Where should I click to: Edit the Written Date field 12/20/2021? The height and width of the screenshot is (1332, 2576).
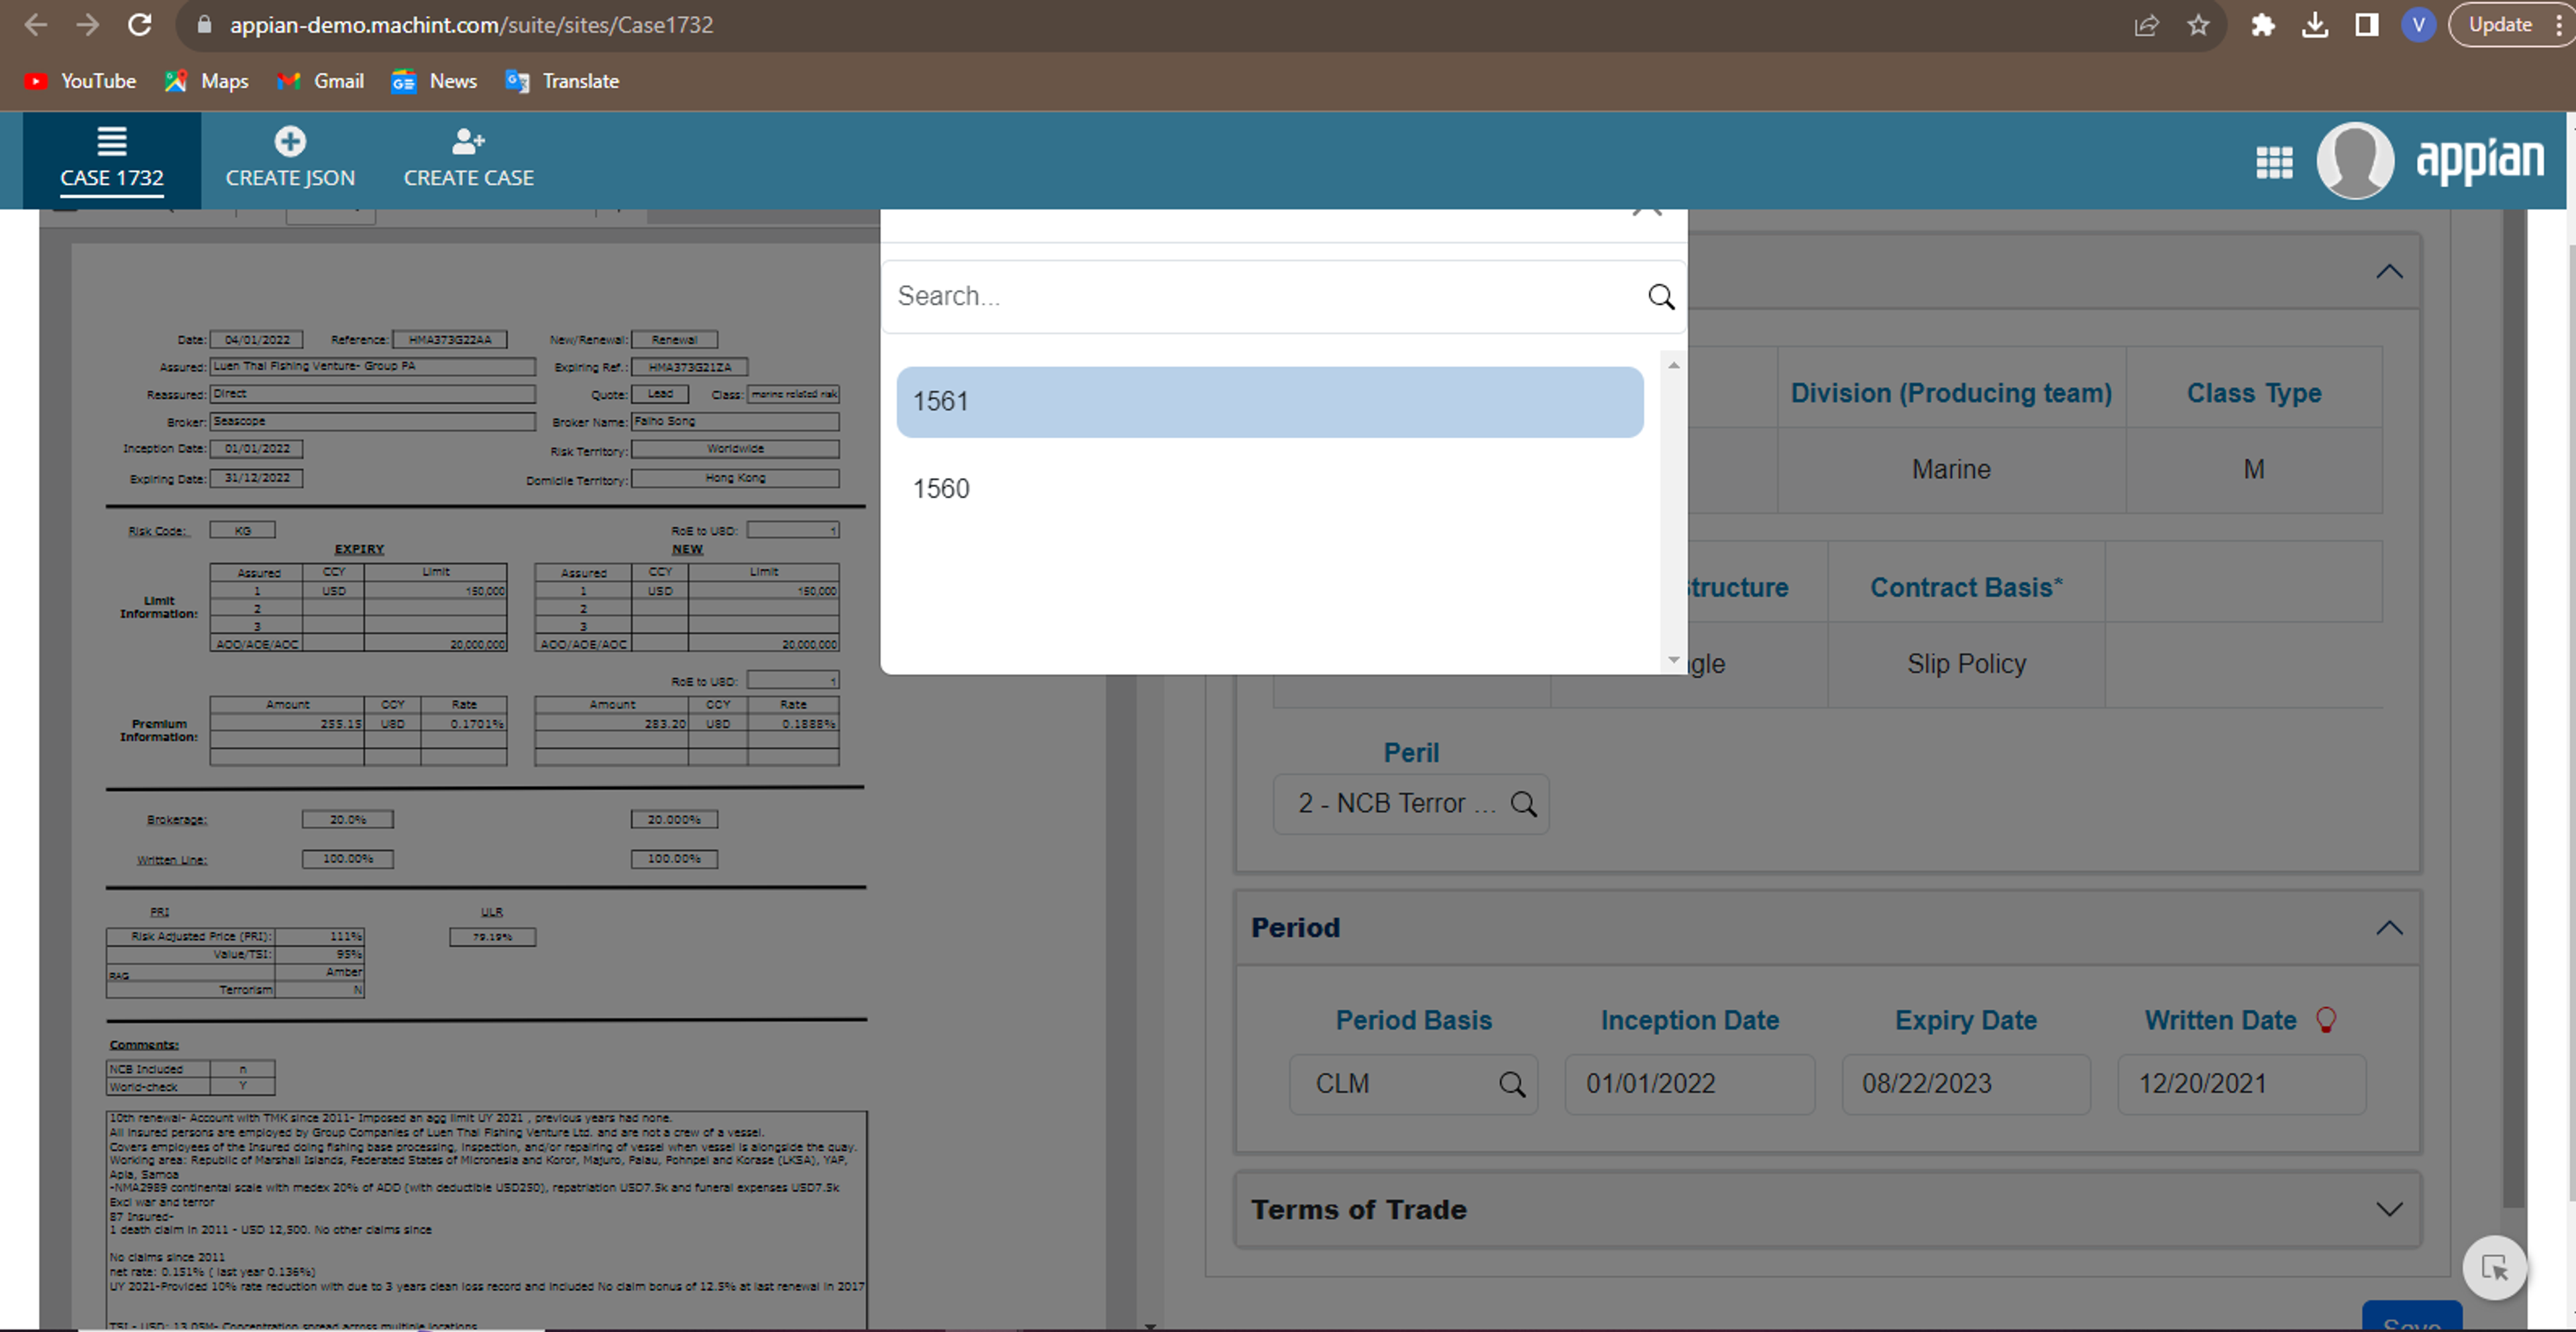point(2242,1084)
